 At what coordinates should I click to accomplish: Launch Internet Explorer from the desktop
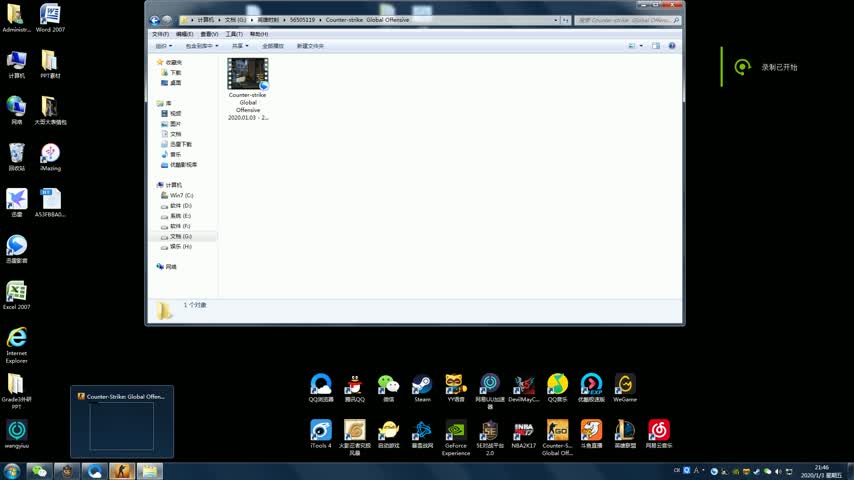coord(16,345)
